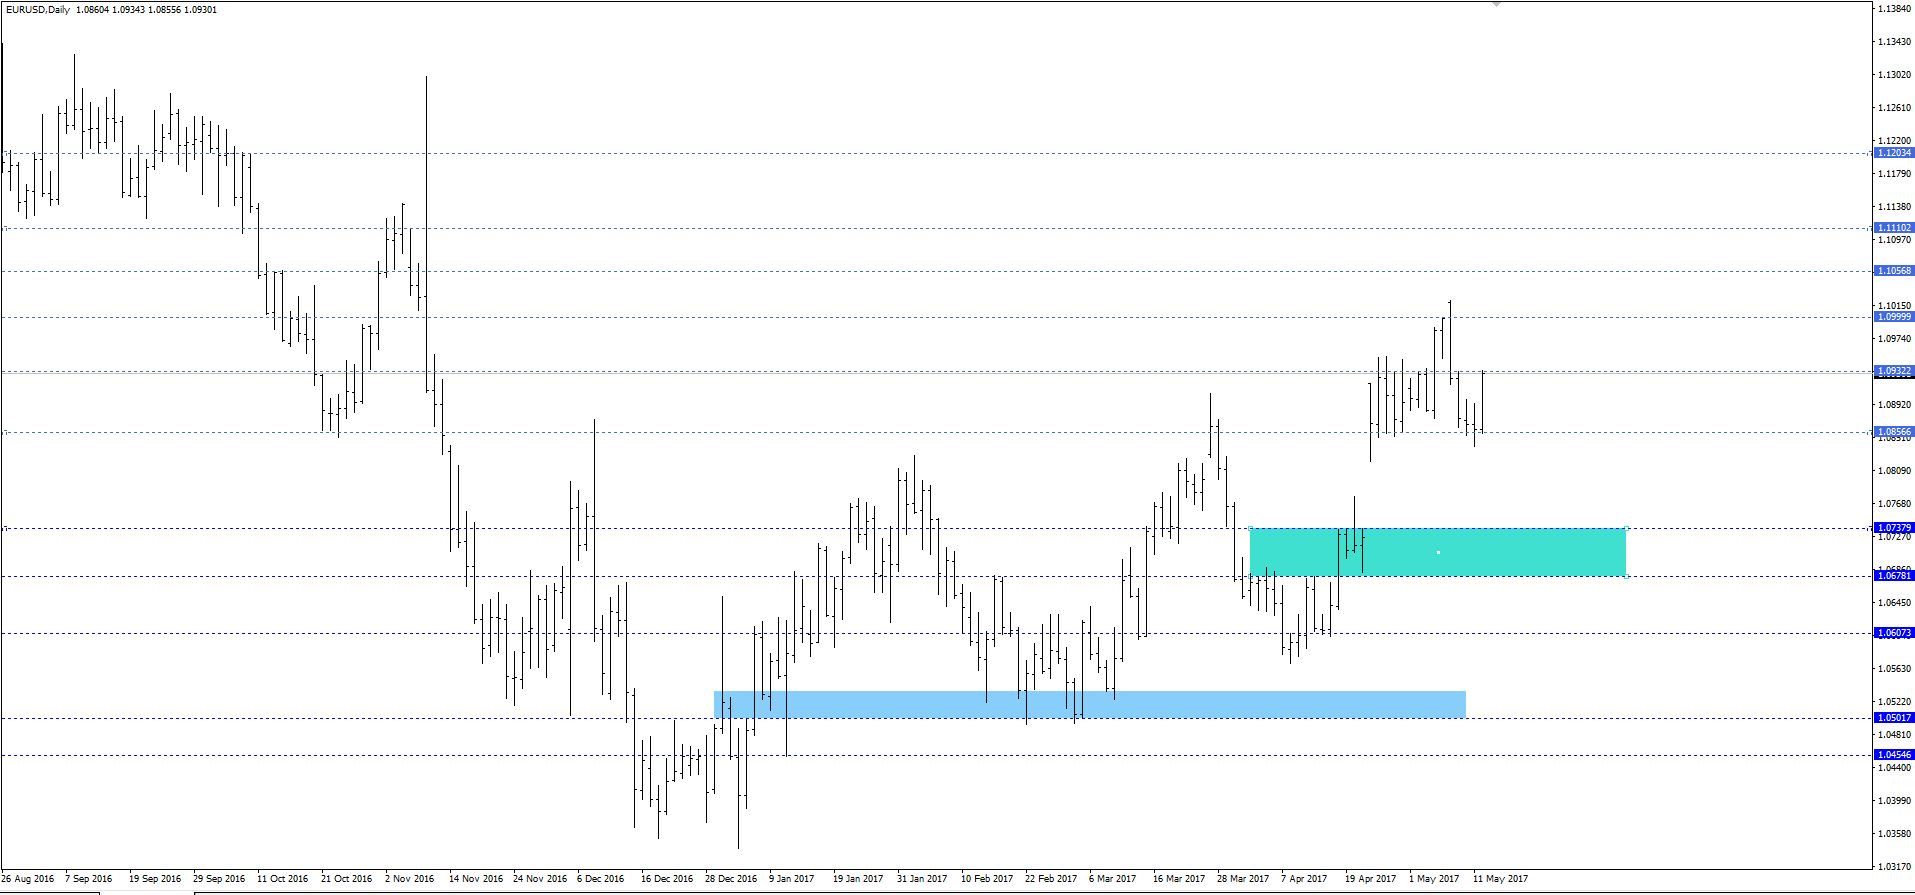The width and height of the screenshot is (1915, 895).
Task: Click the turquoise rectangle's top-right corner handle
Action: point(1626,528)
